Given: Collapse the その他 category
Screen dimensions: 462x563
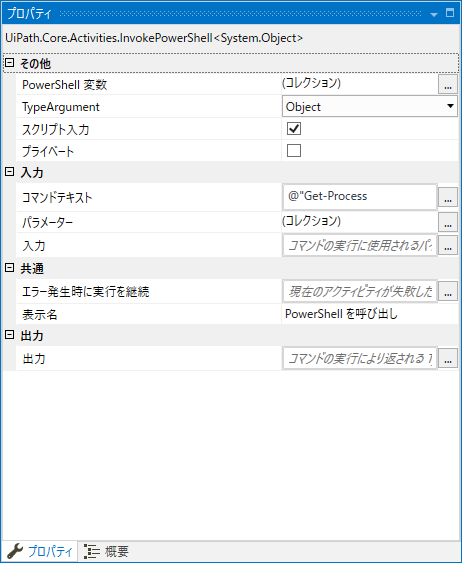Looking at the screenshot, I should [9, 63].
